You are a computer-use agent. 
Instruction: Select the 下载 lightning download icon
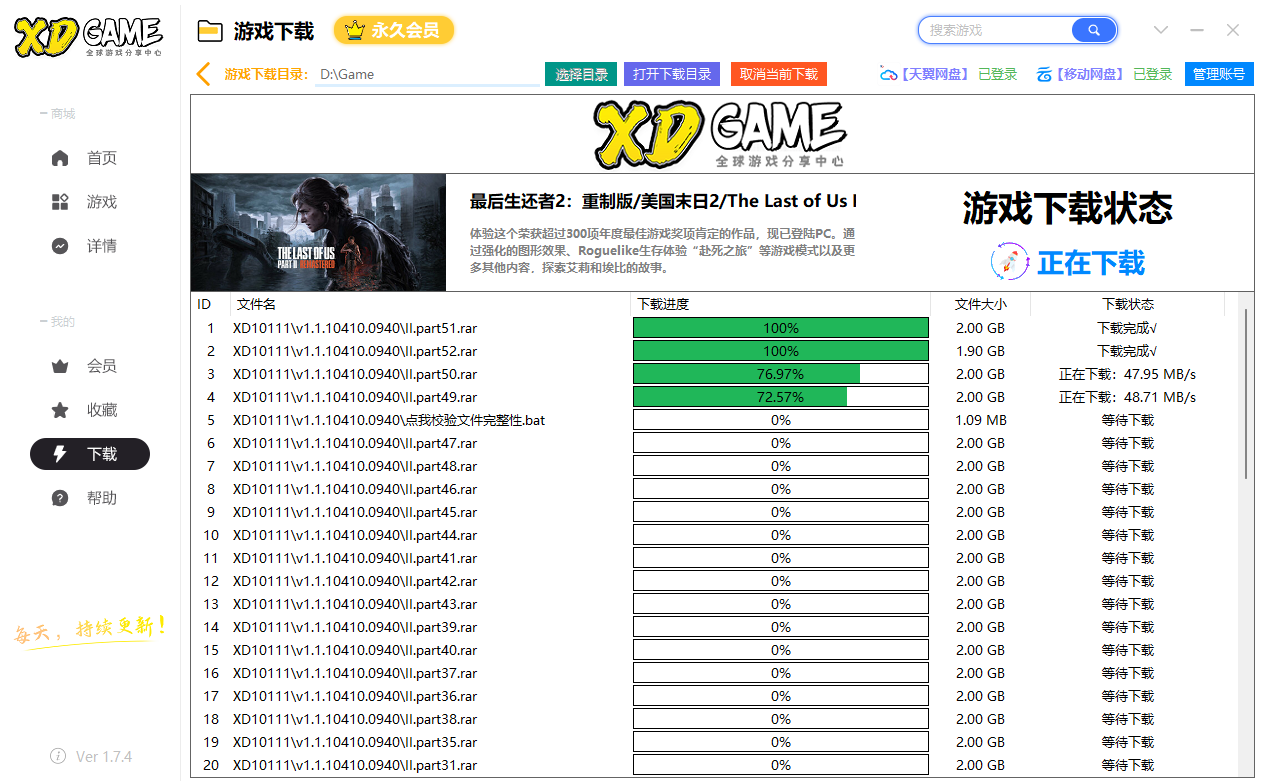click(60, 454)
